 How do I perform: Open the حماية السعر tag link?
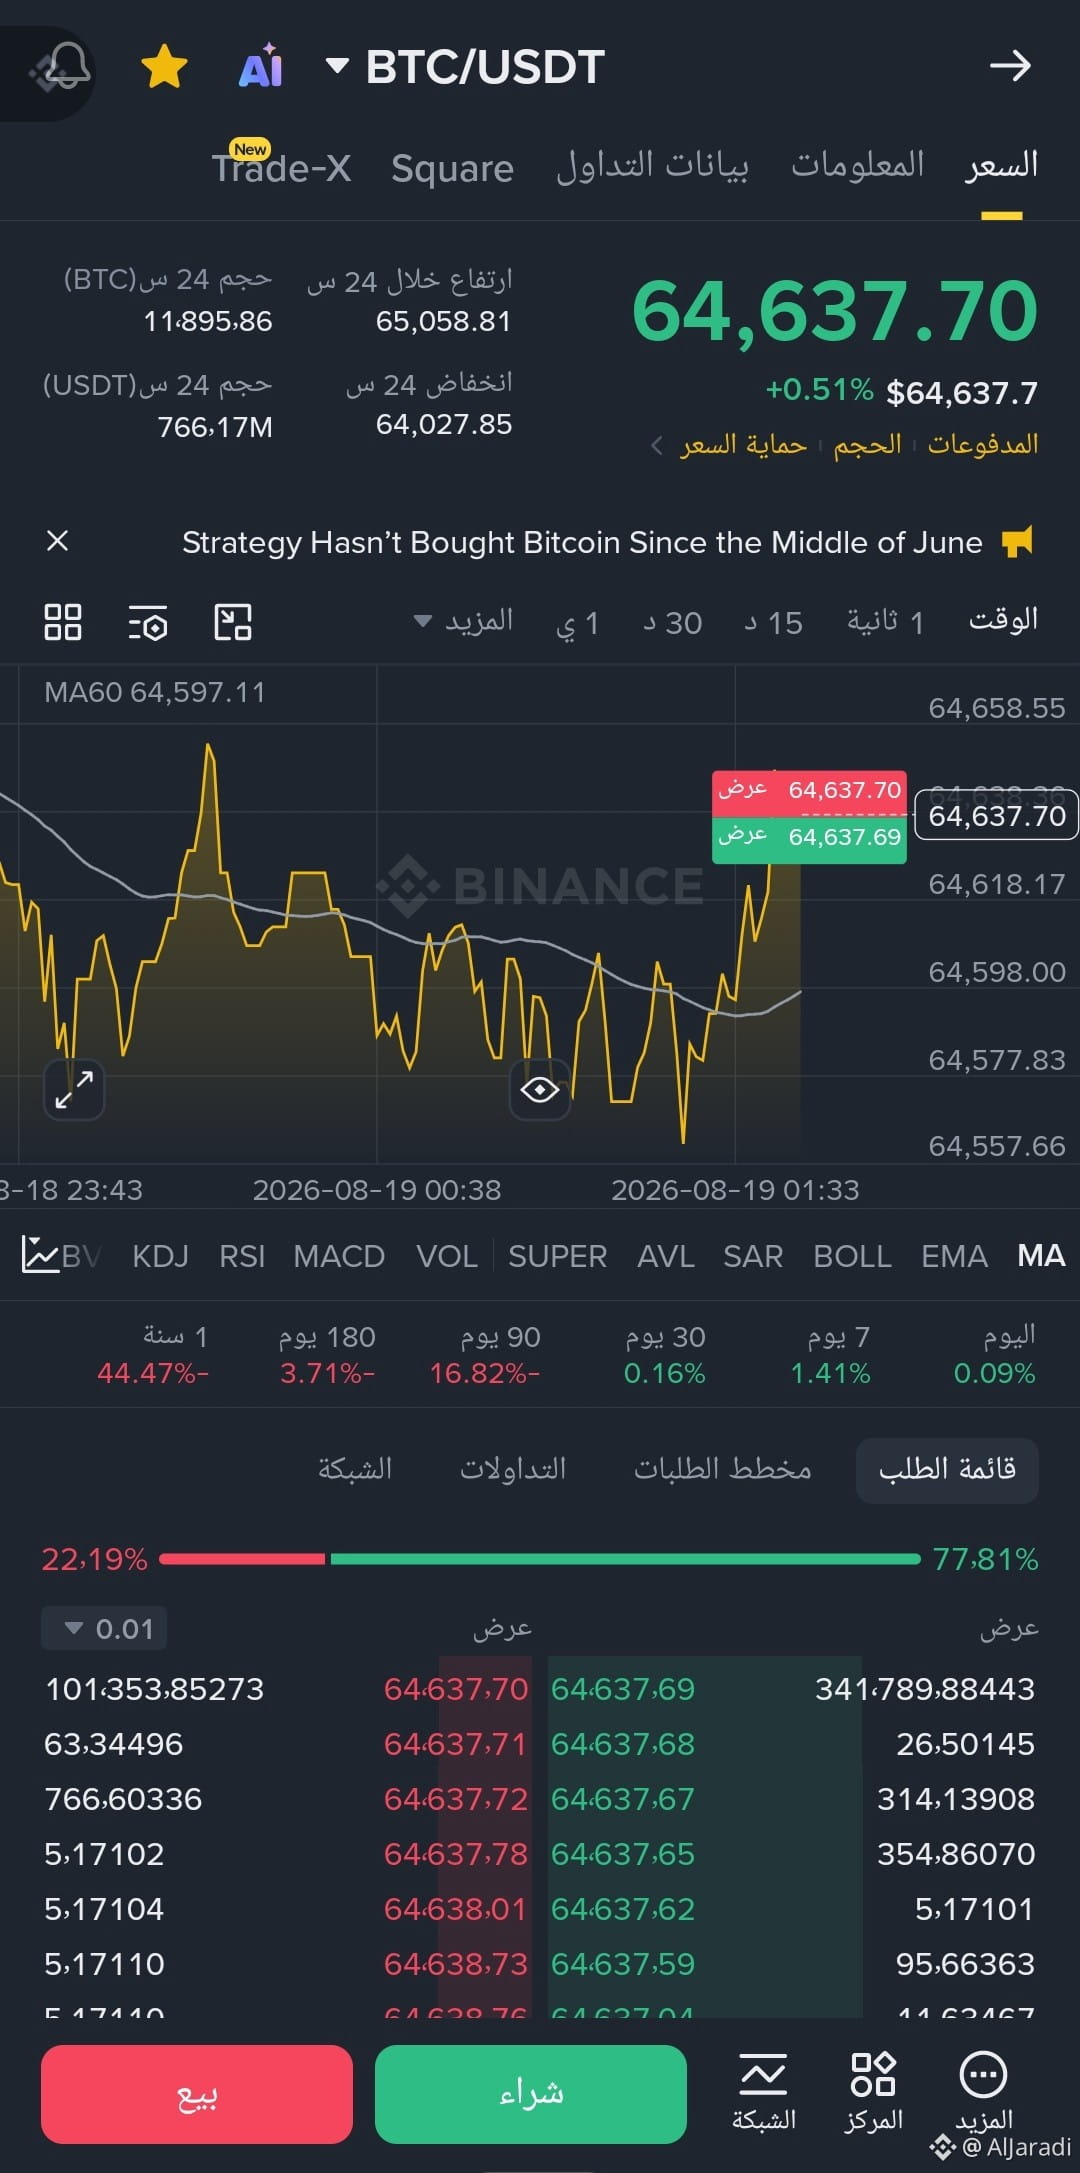tap(743, 444)
